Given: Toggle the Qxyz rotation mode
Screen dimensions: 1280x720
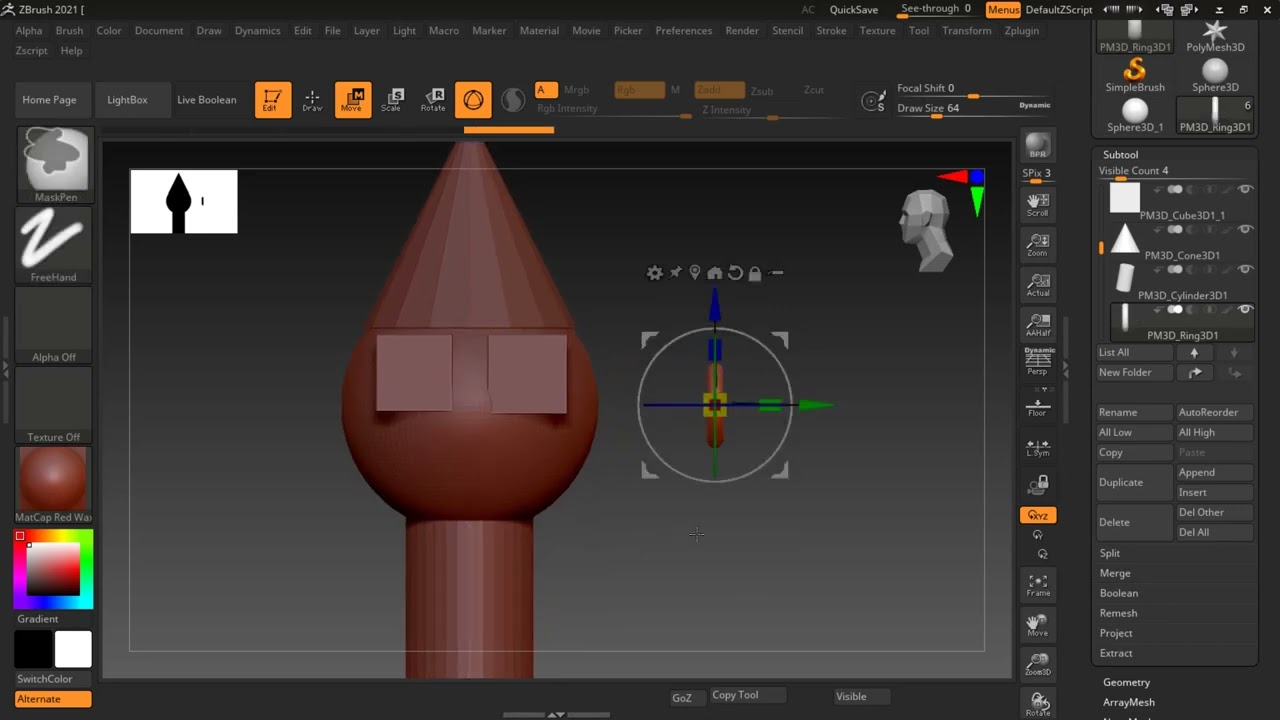Looking at the screenshot, I should tap(1038, 515).
